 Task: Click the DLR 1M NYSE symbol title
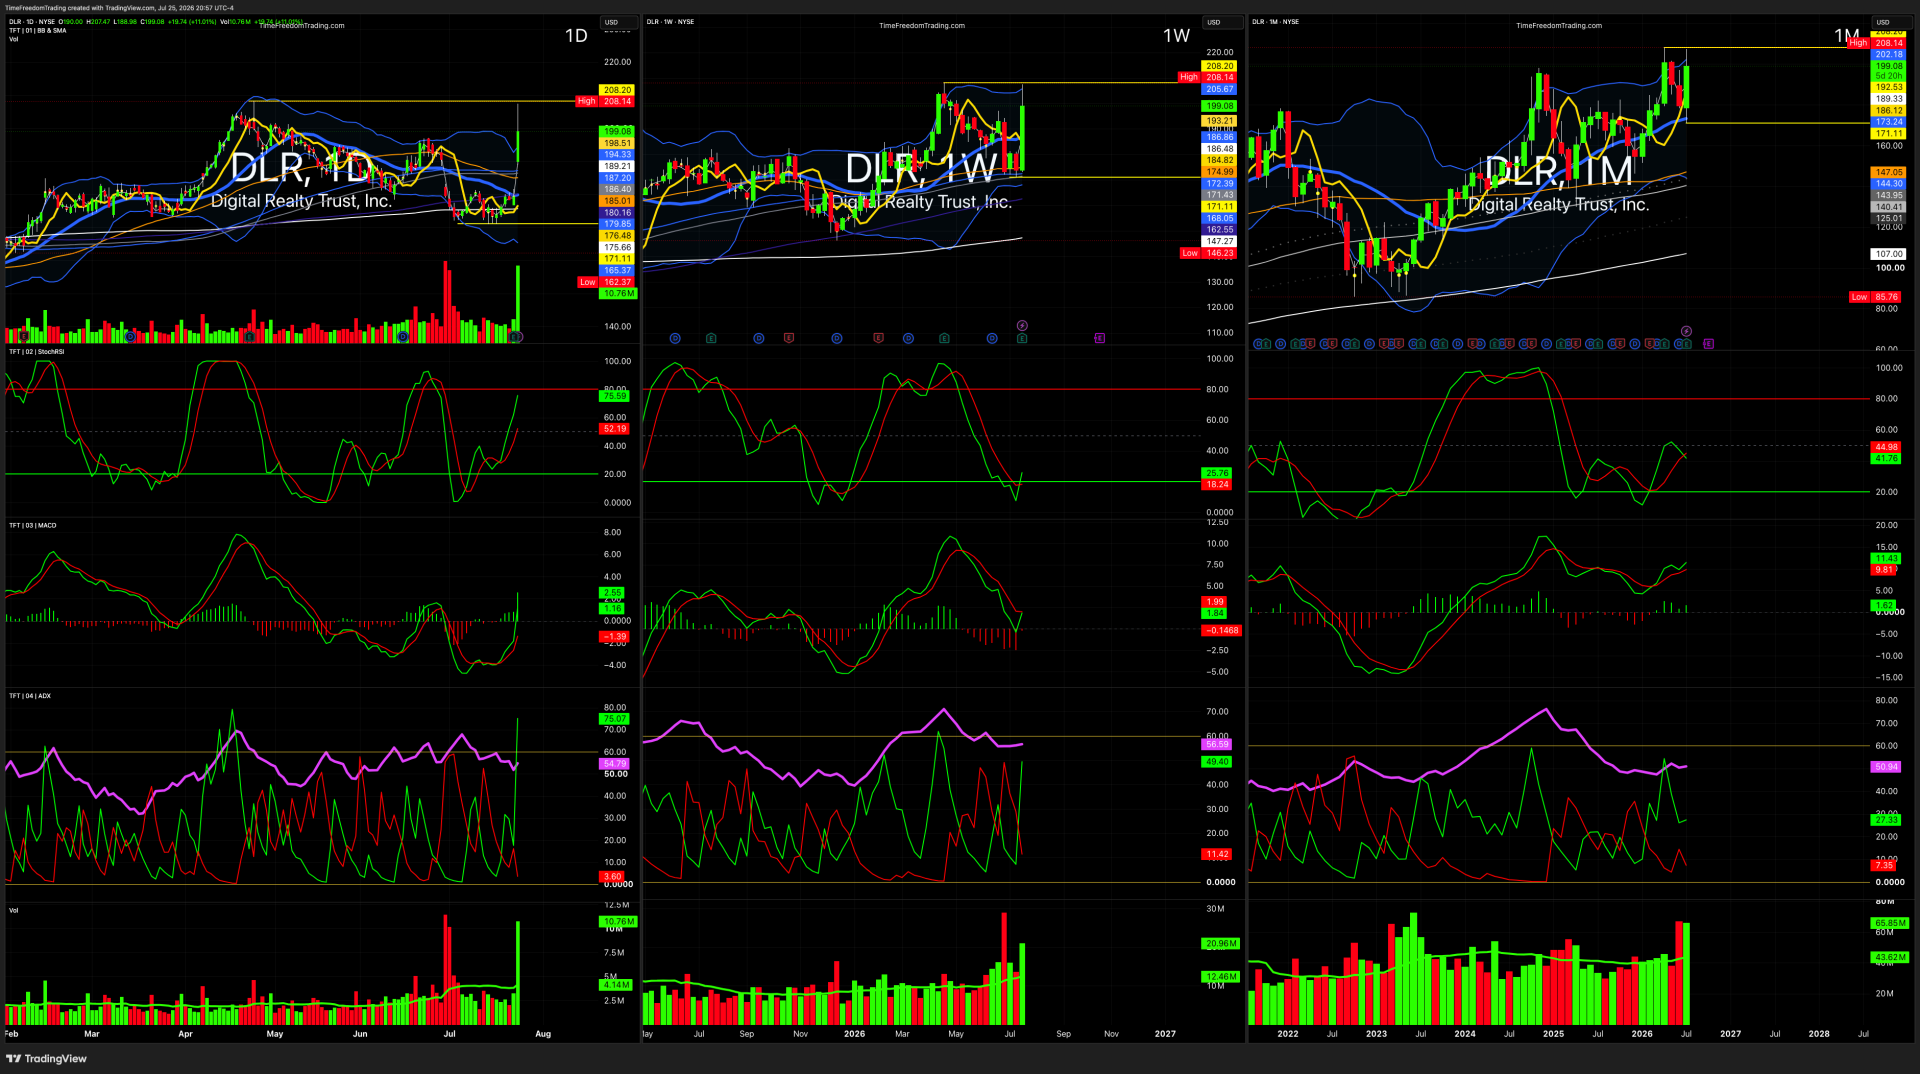click(1276, 21)
